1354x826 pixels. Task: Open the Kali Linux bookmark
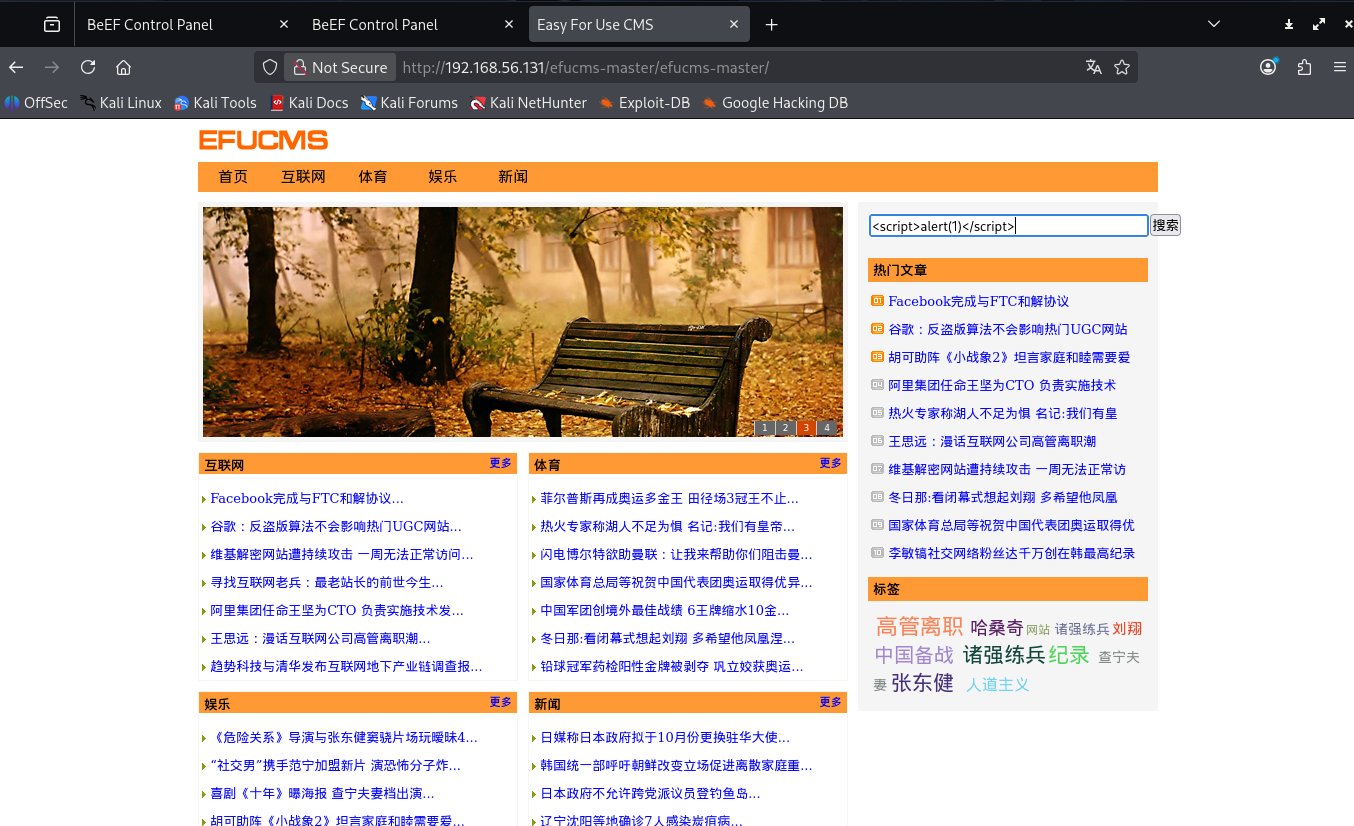121,102
